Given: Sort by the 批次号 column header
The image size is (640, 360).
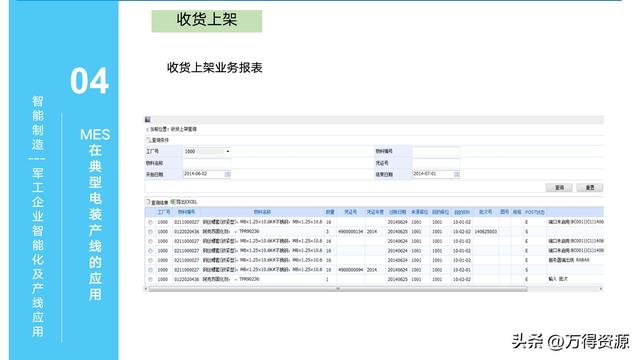Looking at the screenshot, I should pyautogui.click(x=485, y=212).
